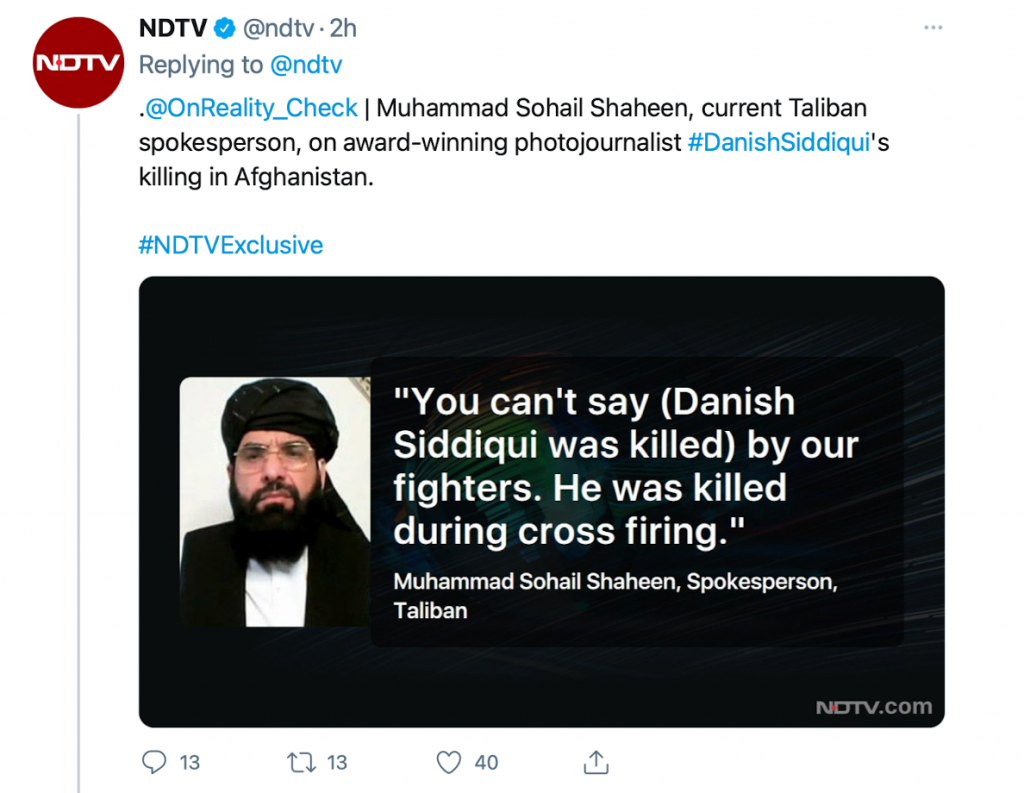
Task: Click the retweet count of 13
Action: click(x=337, y=762)
